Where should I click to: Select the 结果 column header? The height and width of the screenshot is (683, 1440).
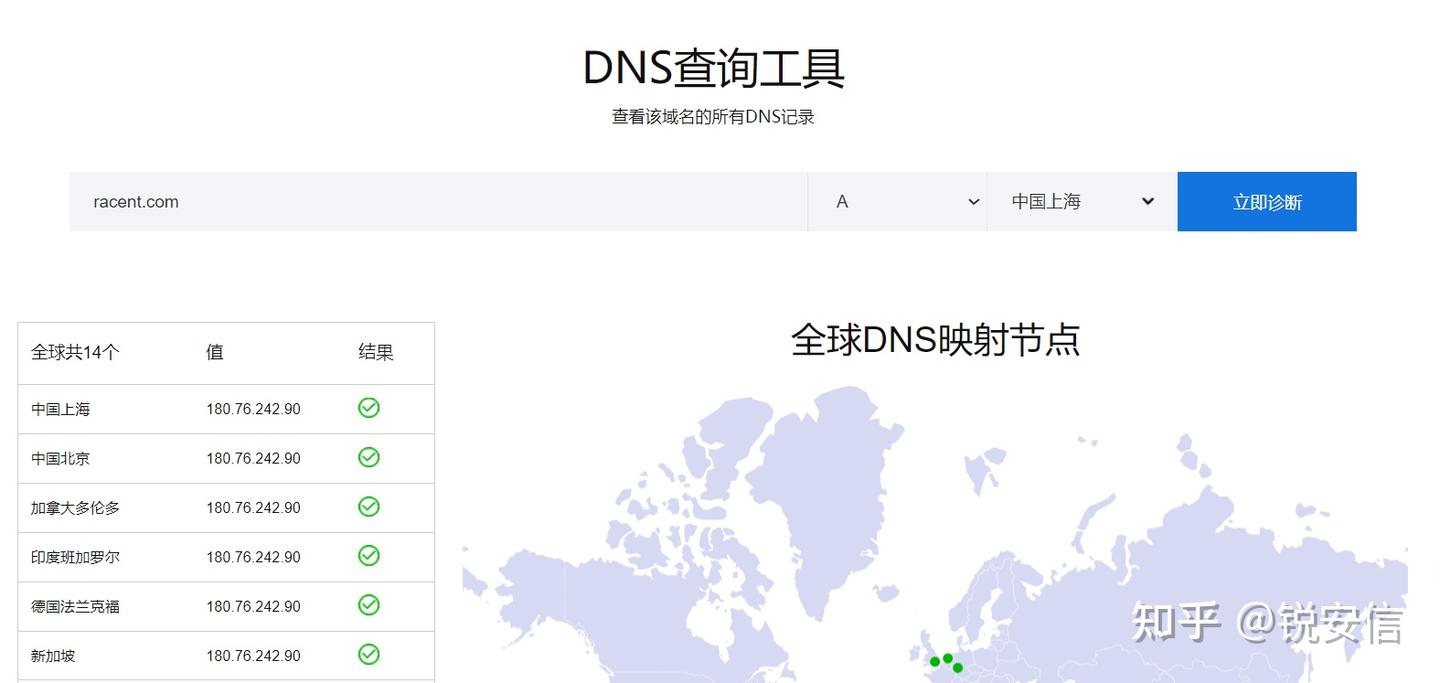[x=375, y=352]
